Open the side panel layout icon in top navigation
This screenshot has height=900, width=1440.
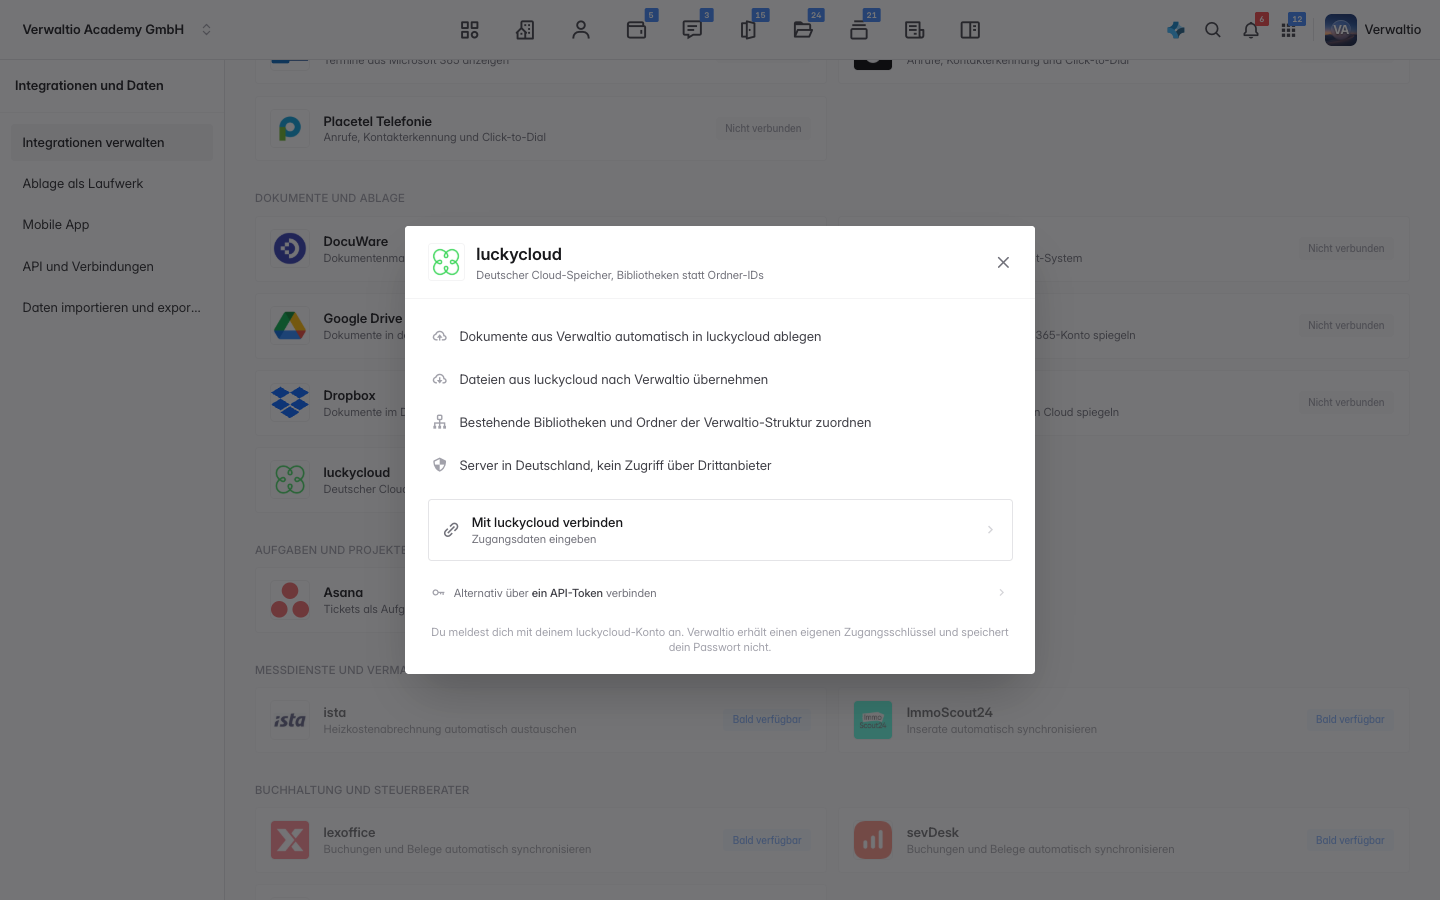[970, 30]
